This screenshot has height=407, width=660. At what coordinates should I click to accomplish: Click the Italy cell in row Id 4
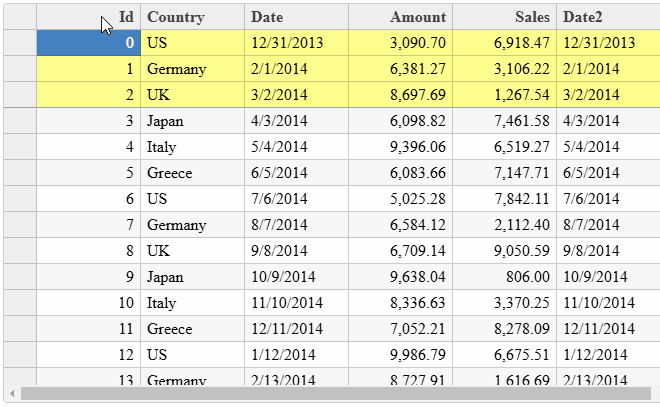[x=192, y=147]
